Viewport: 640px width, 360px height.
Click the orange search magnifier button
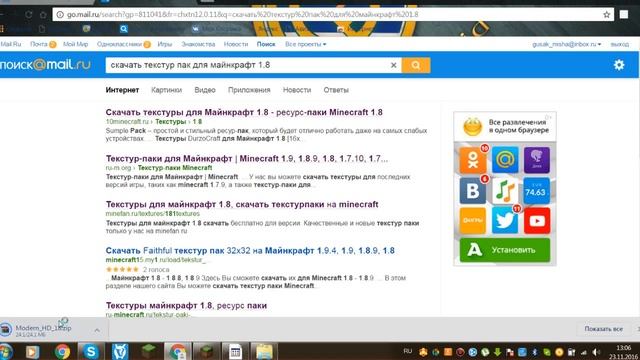coord(416,65)
